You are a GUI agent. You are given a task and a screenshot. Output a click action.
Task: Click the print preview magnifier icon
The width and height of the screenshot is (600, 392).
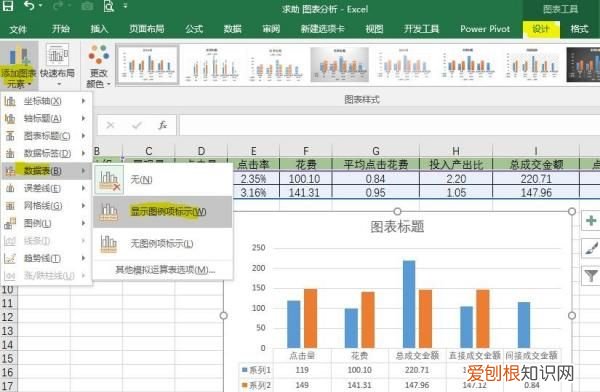click(x=109, y=6)
